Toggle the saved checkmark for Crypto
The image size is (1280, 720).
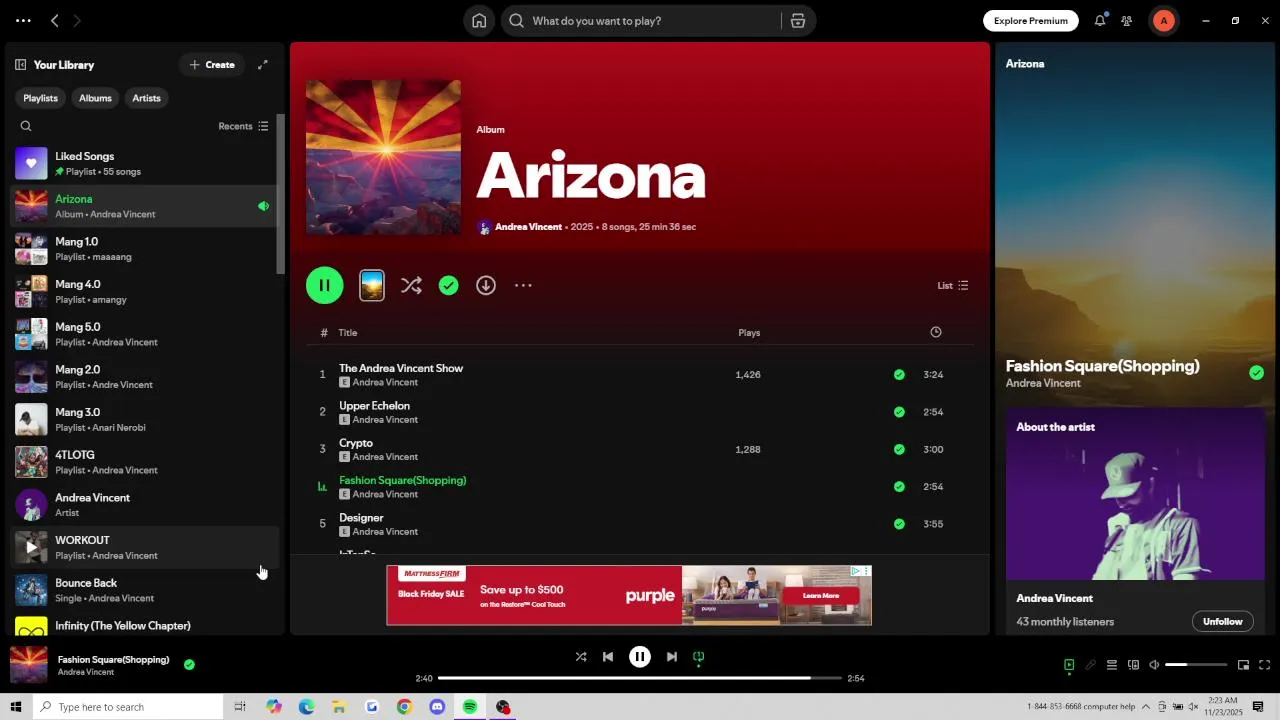pyautogui.click(x=899, y=449)
